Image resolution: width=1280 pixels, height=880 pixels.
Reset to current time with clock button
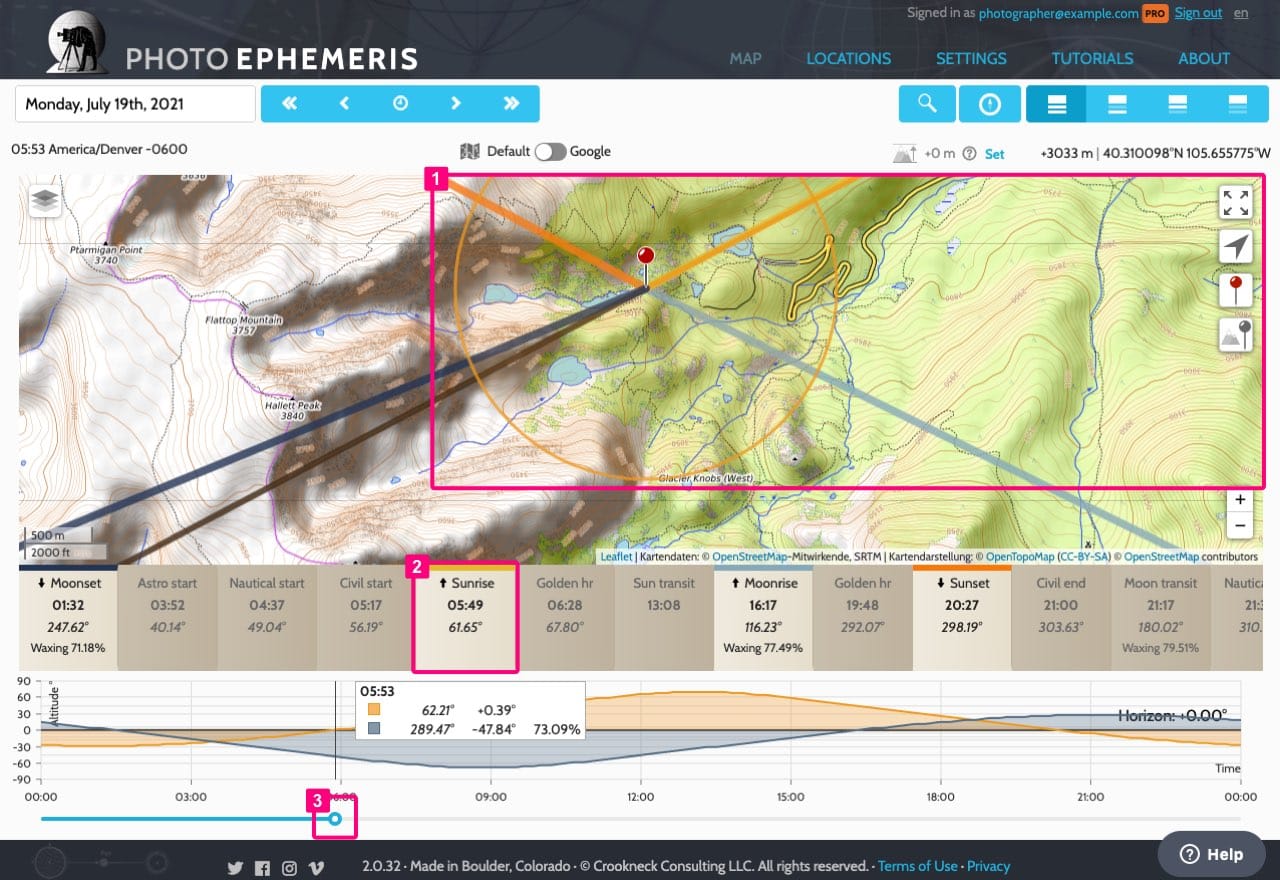(400, 103)
